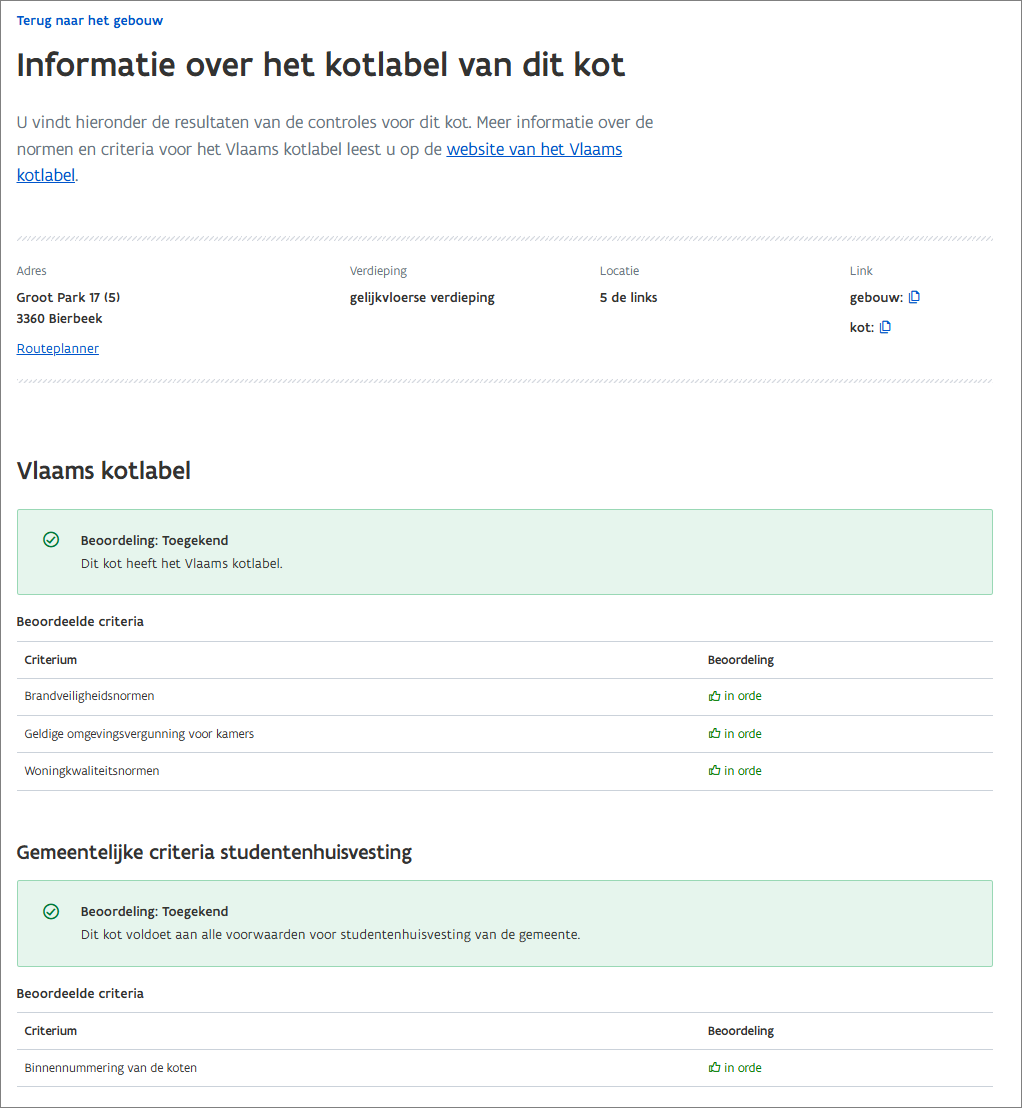Click the thumbs-up icon for Brandveiligheidsnormen

(714, 696)
